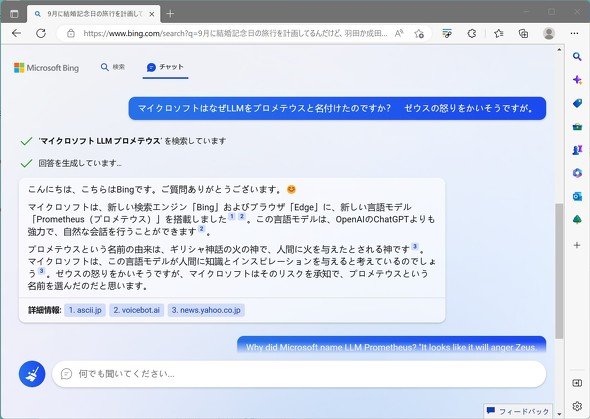This screenshot has width=590, height=419.
Task: Add sidebar app with plus icon
Action: [577, 245]
